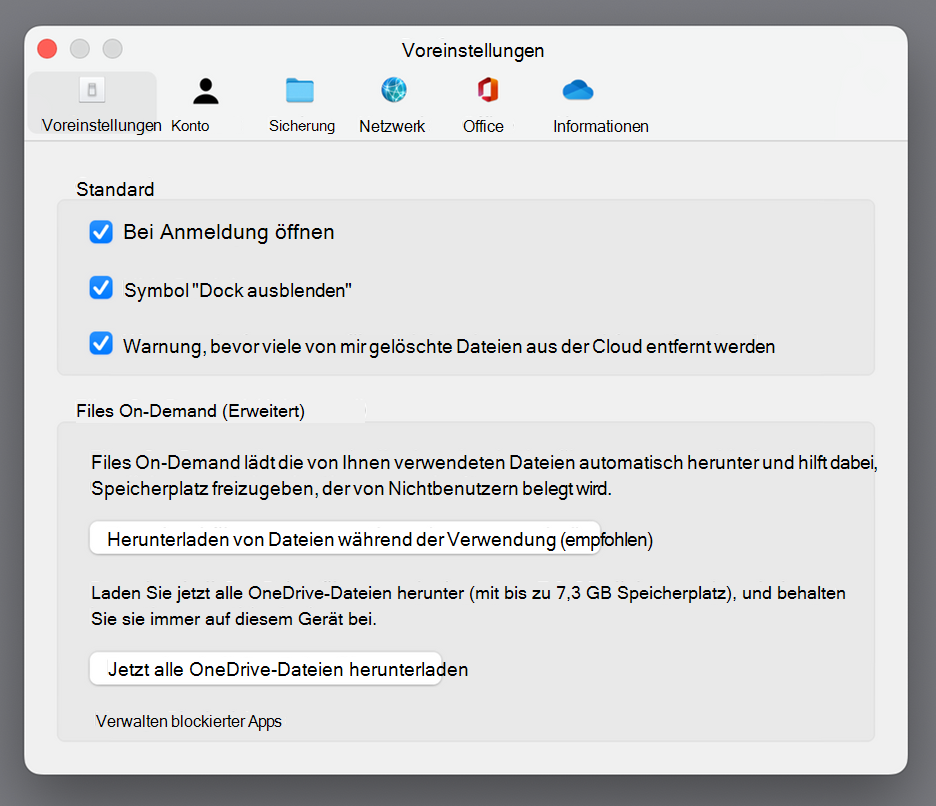Click the Standard section heading

(x=115, y=189)
